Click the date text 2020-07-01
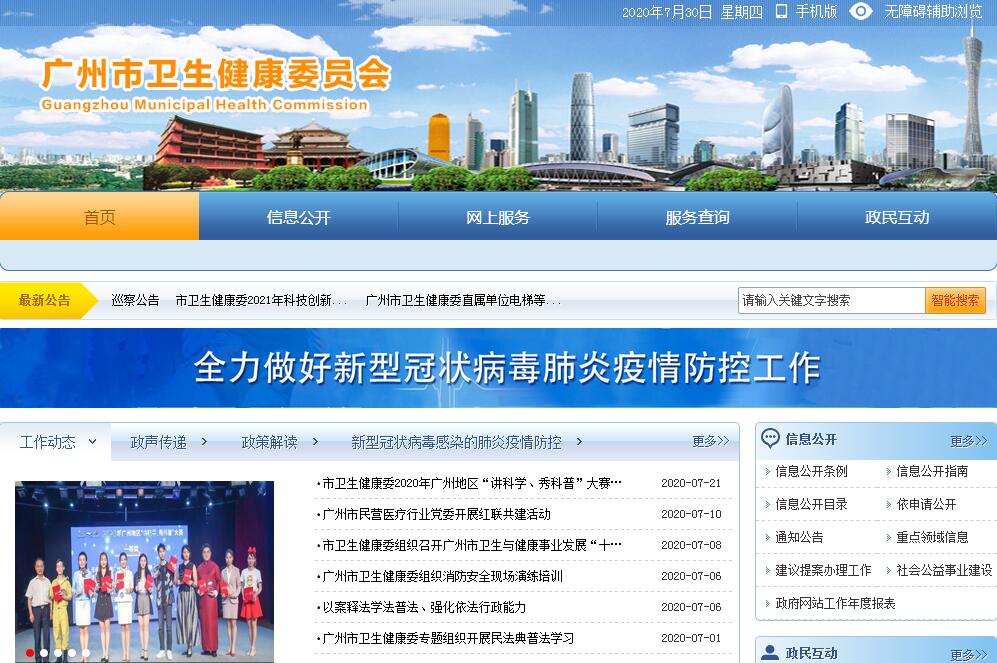Screen dimensions: 997x663 coord(691,638)
